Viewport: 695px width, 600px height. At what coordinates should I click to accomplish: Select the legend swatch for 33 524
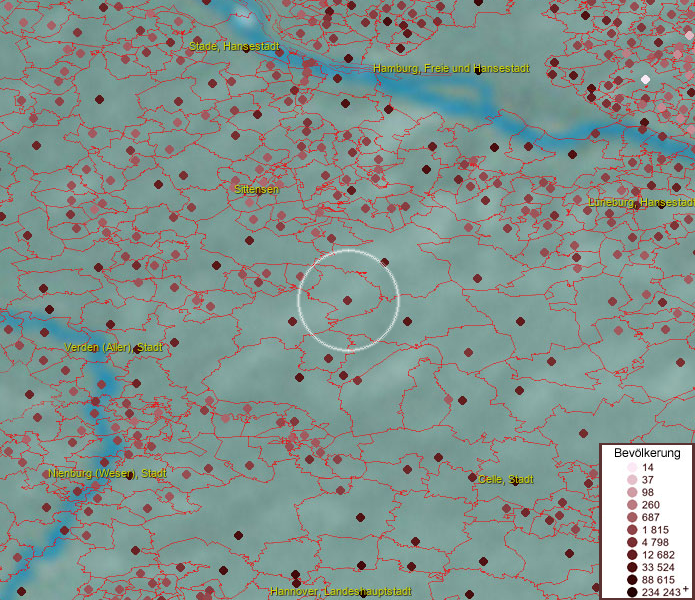(632, 567)
